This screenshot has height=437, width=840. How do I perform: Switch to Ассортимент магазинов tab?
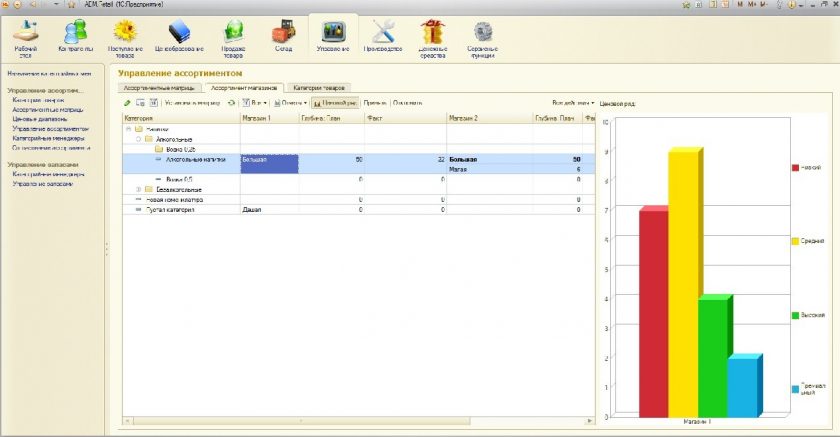click(x=244, y=88)
